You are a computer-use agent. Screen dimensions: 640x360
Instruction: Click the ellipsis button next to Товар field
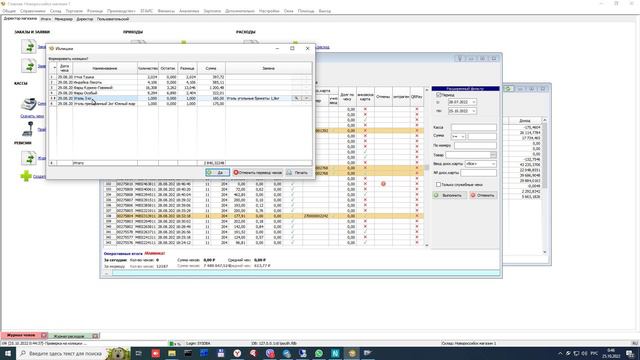pyautogui.click(x=493, y=155)
